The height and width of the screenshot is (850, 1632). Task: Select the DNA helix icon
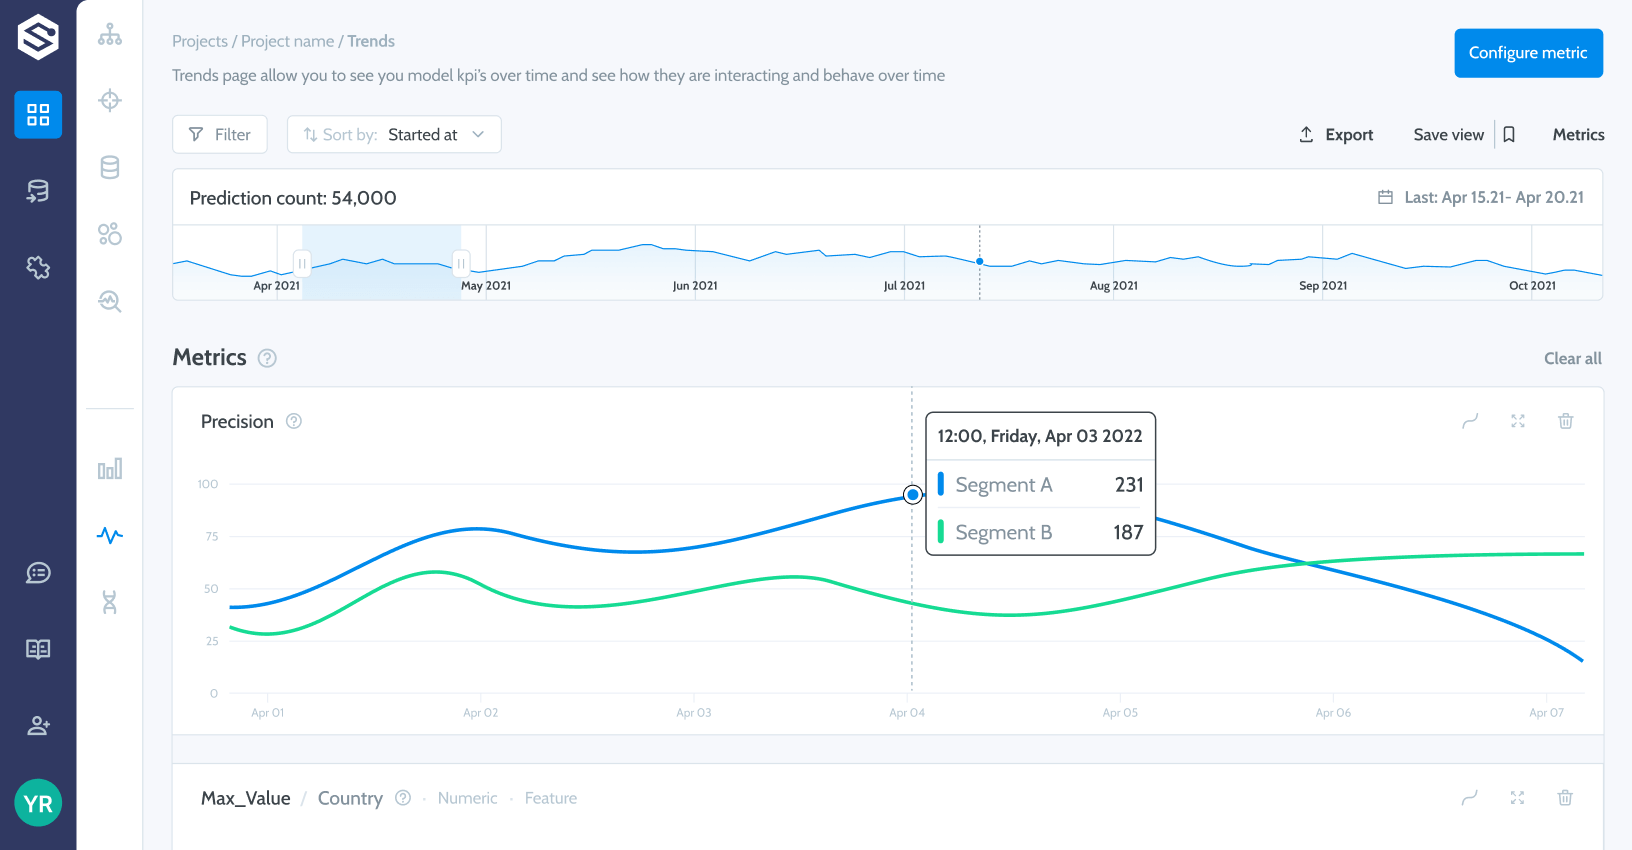110,602
